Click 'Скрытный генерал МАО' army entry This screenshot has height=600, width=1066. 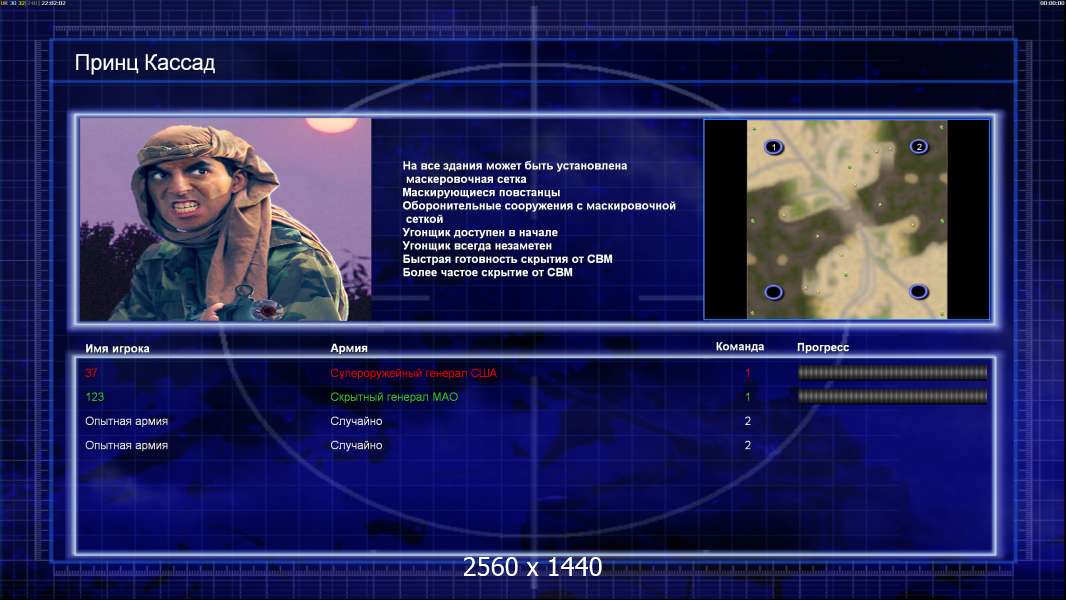(x=394, y=397)
